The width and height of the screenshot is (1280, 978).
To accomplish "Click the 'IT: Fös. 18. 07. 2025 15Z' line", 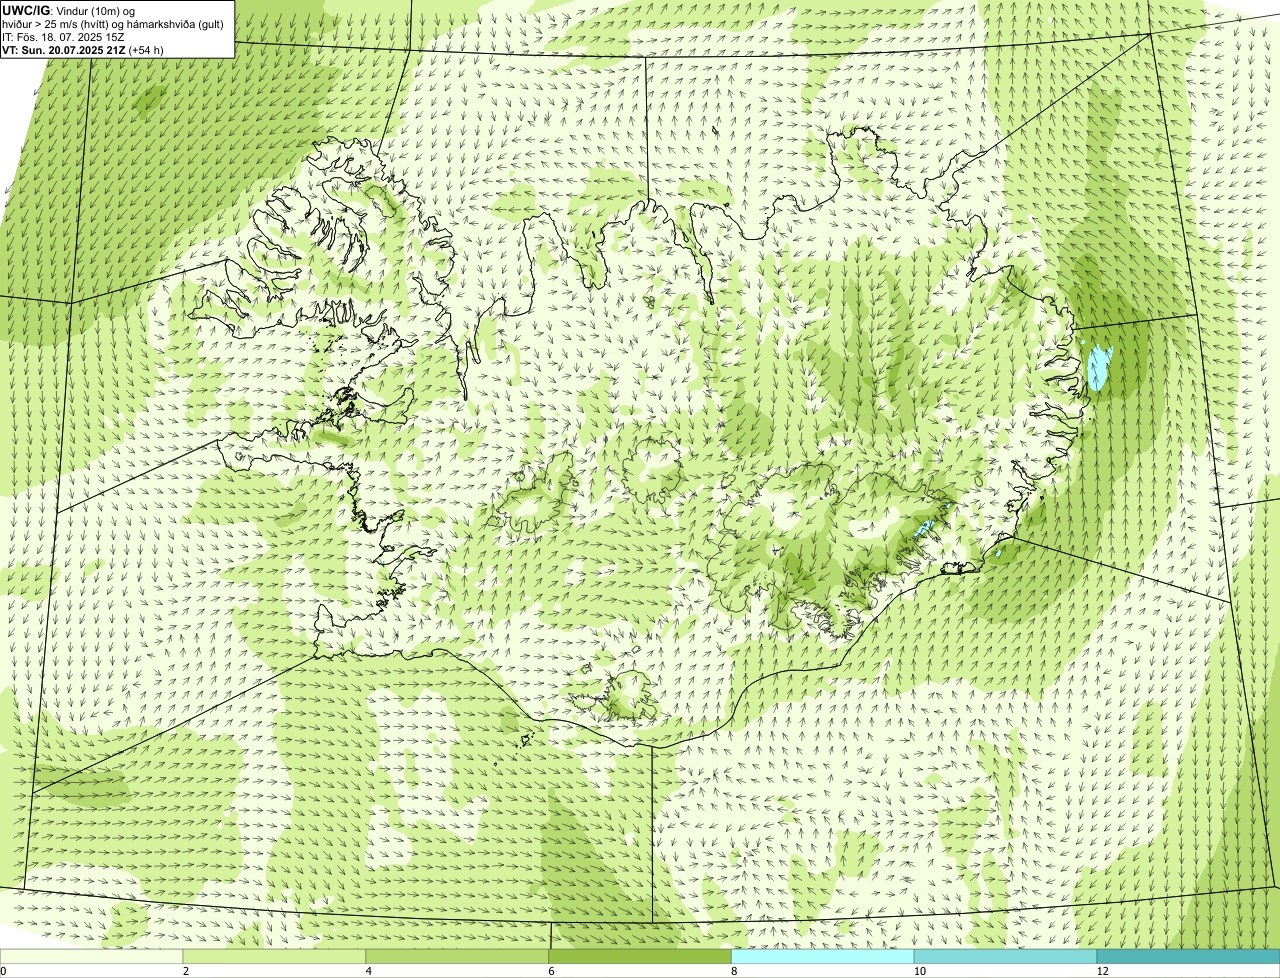I will (63, 36).
